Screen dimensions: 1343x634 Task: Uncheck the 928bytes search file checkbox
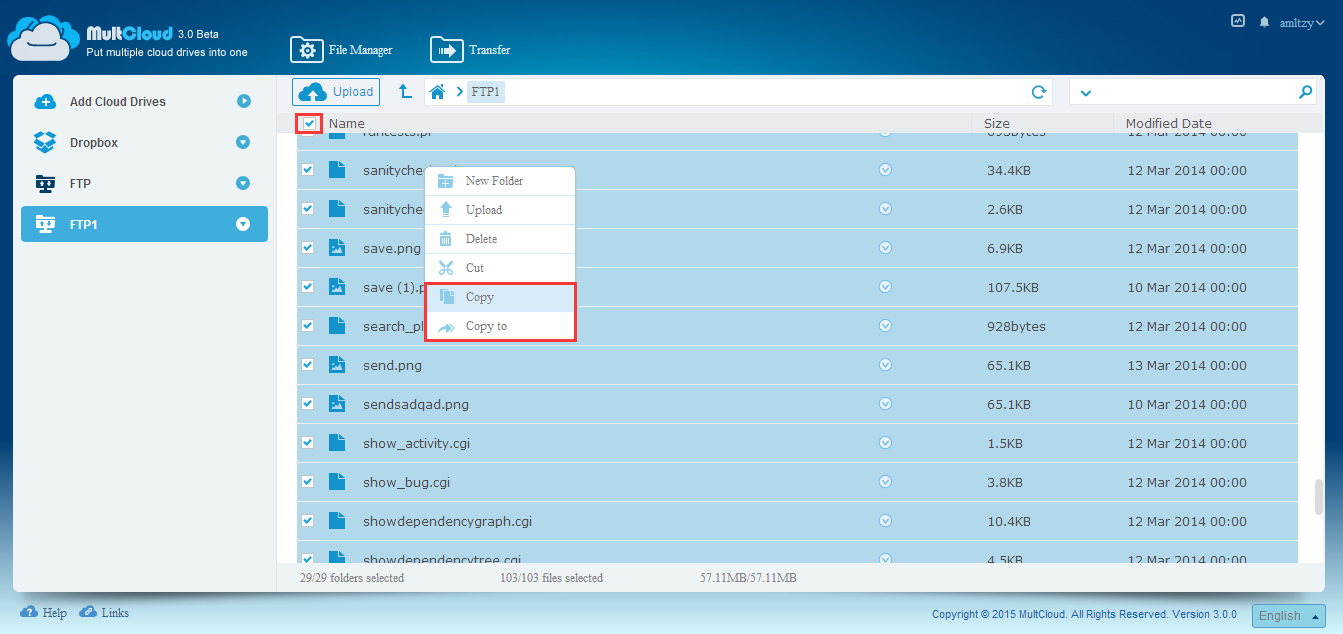pyautogui.click(x=307, y=326)
